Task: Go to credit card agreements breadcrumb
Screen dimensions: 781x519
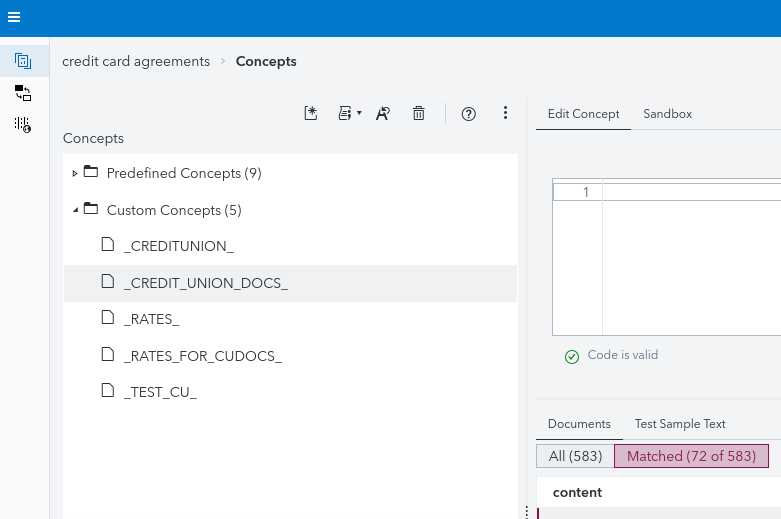Action: (136, 61)
